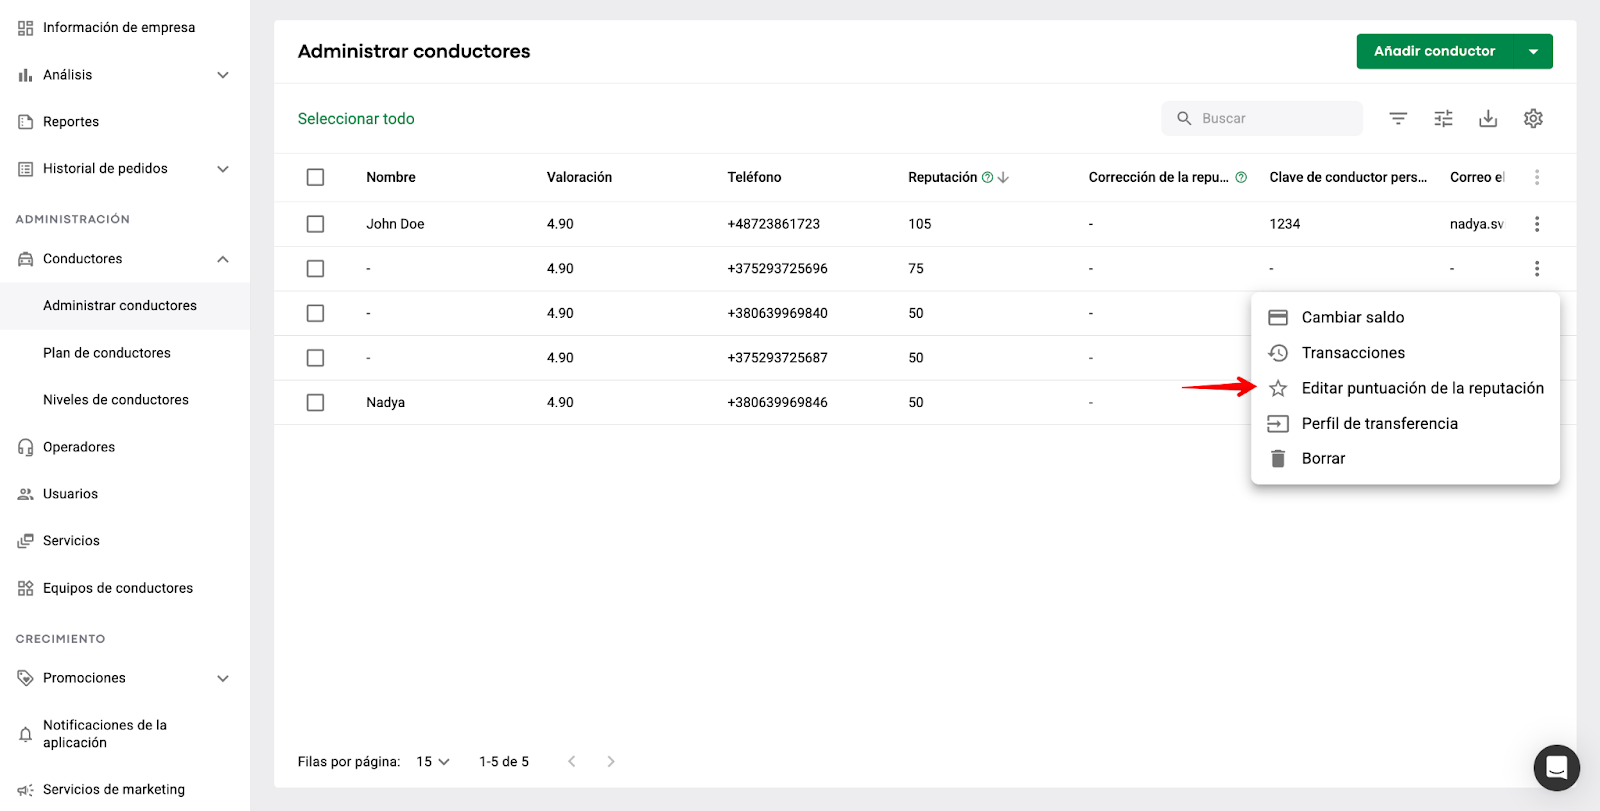Click the Servicios icon in sidebar
The image size is (1600, 811).
(25, 541)
